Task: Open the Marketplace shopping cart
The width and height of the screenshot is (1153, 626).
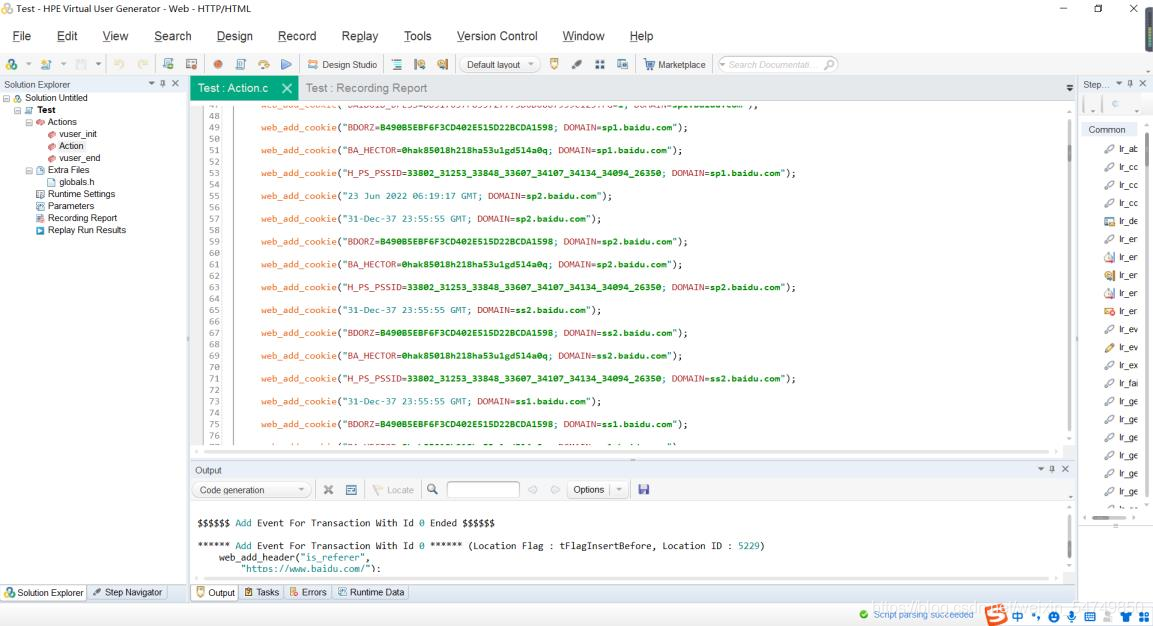Action: 673,64
